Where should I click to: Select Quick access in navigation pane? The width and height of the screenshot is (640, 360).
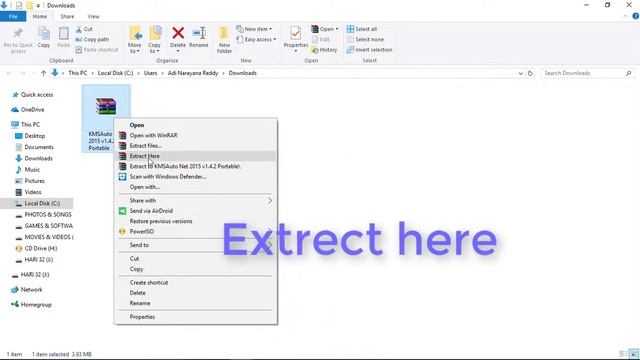pos(33,95)
